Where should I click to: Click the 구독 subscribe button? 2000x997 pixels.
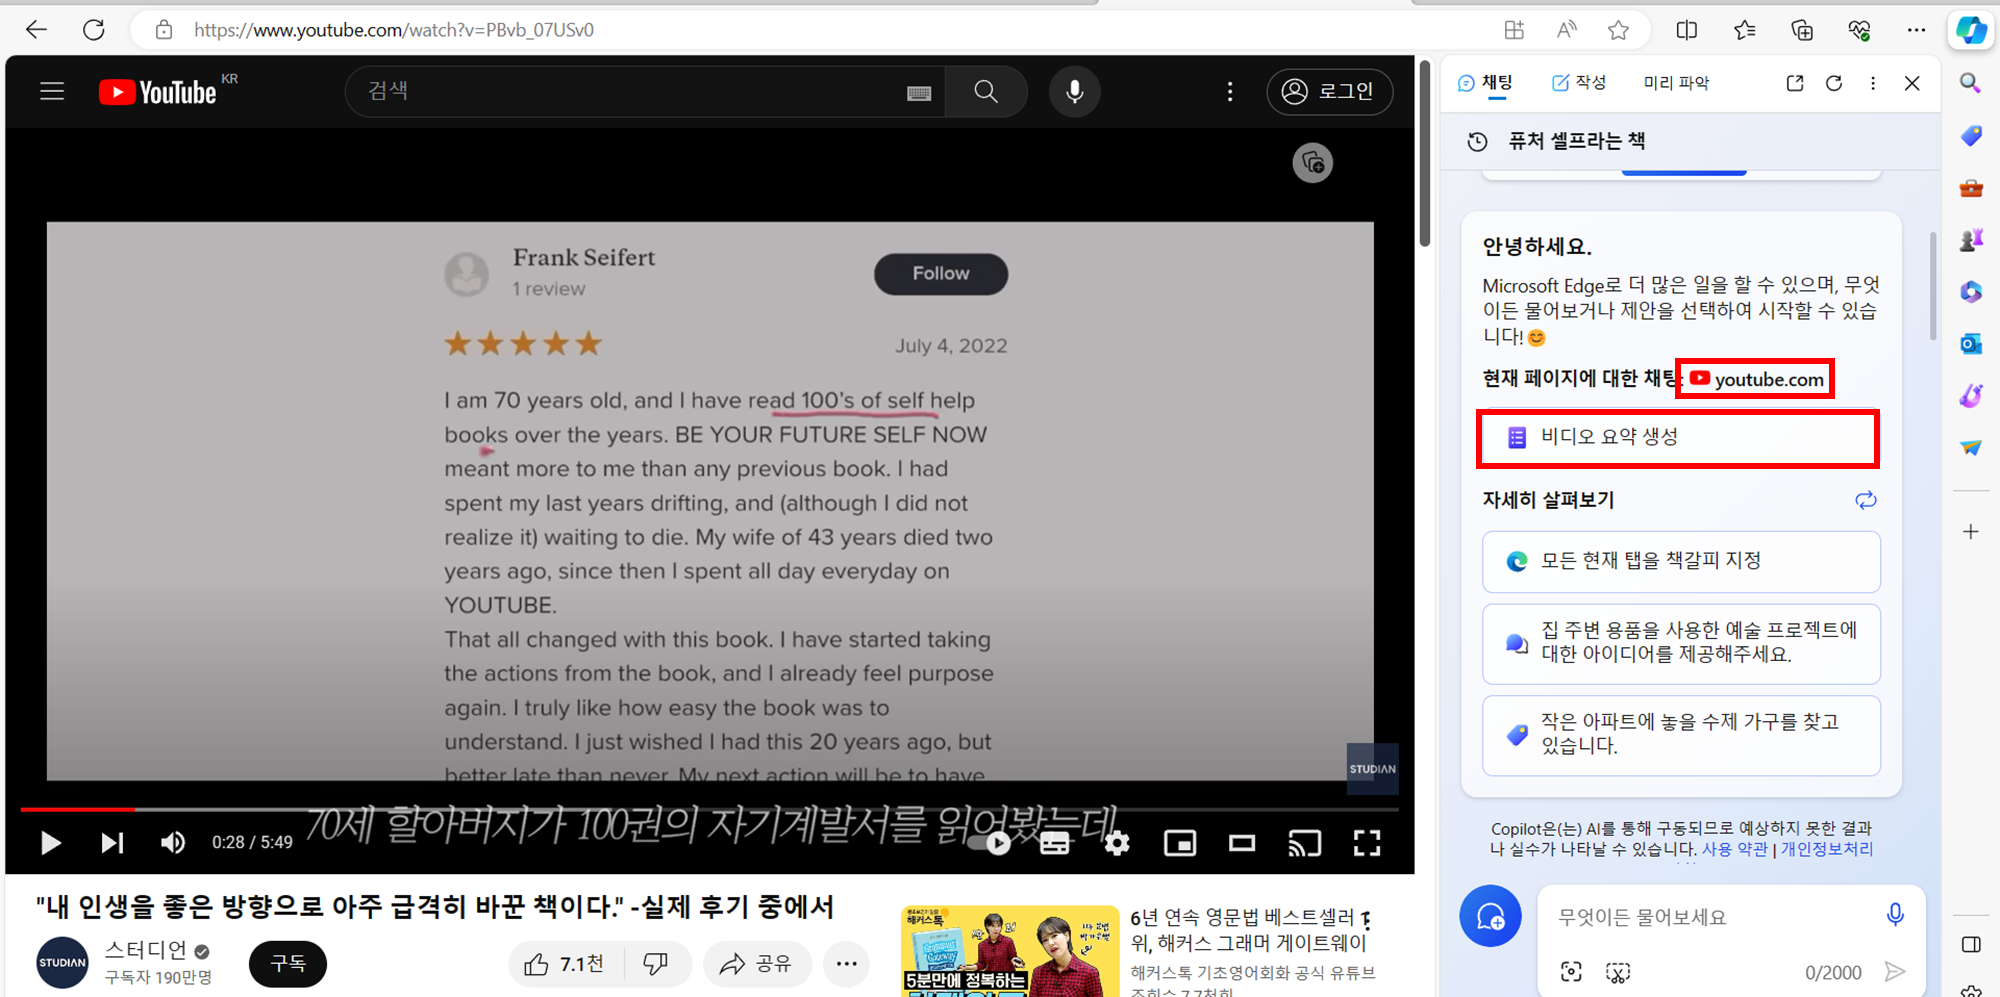point(288,963)
